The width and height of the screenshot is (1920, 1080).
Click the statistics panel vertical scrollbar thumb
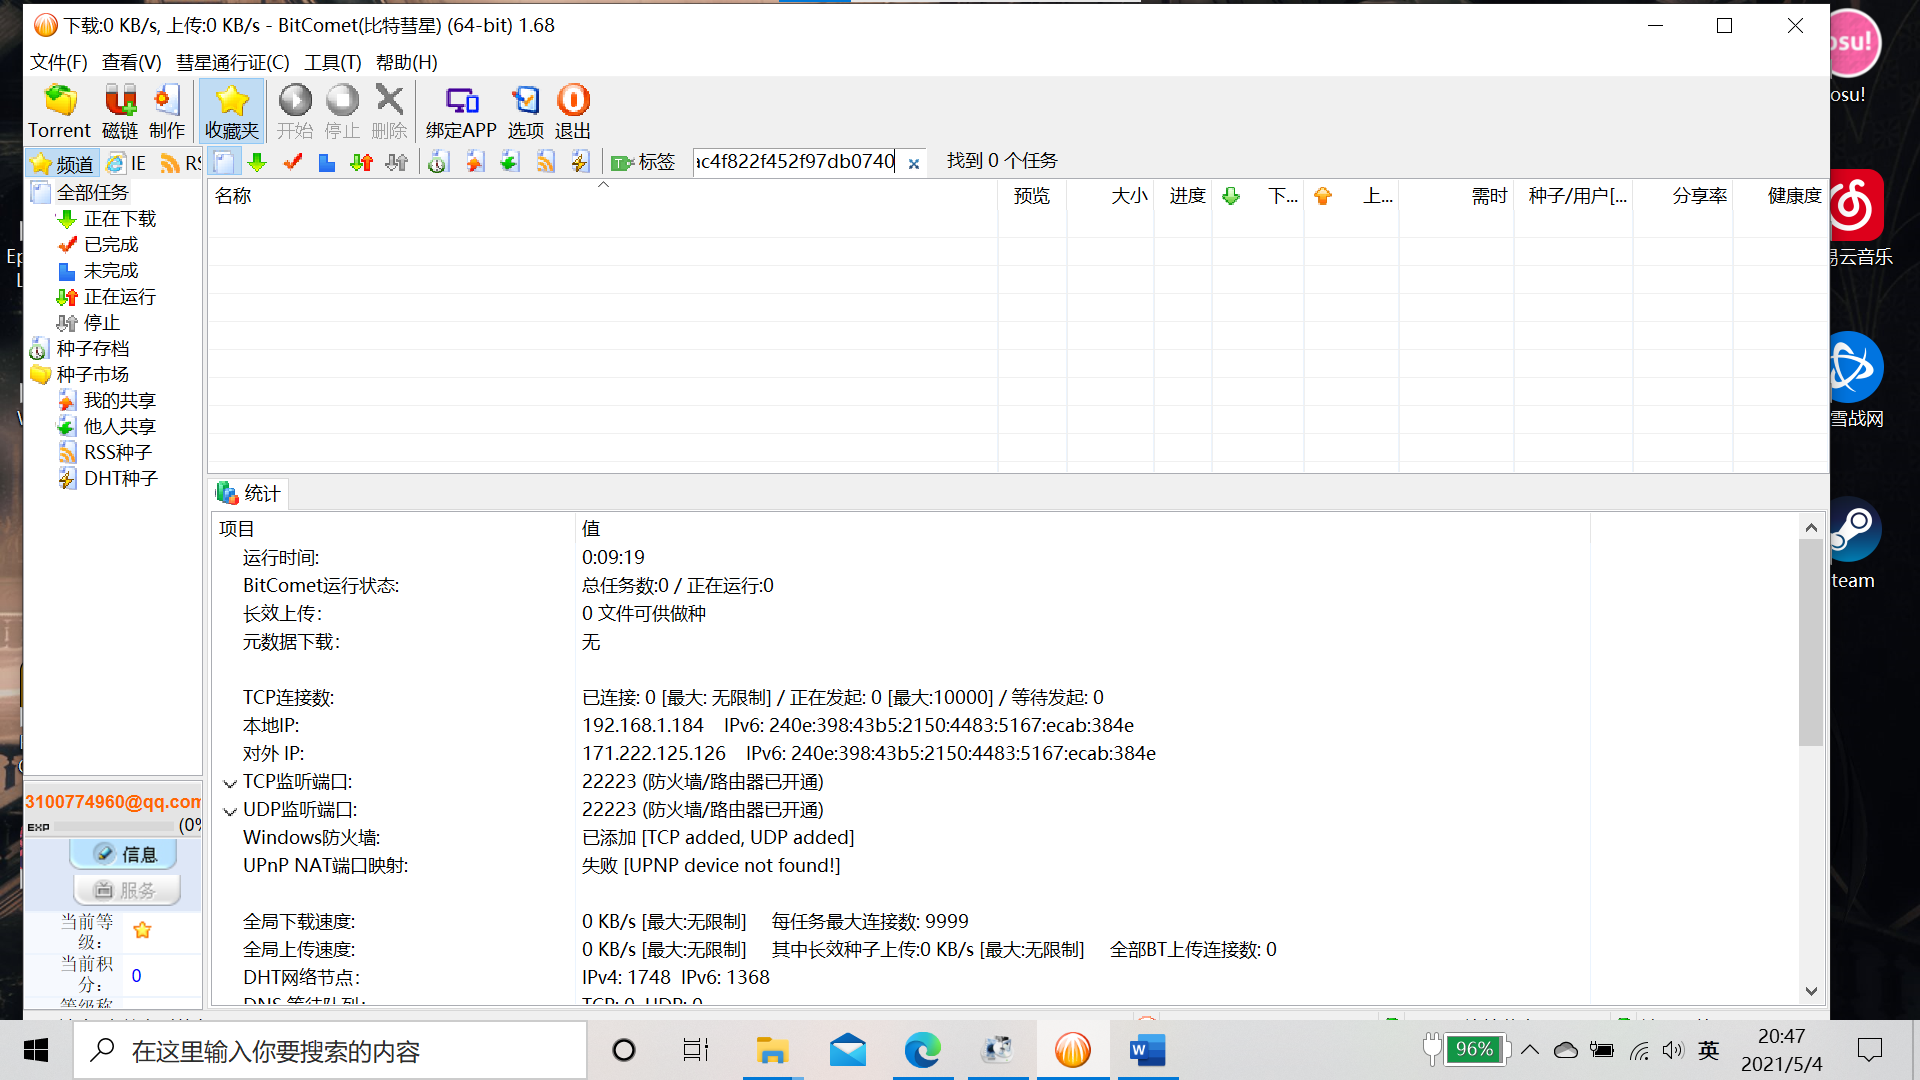[1810, 640]
